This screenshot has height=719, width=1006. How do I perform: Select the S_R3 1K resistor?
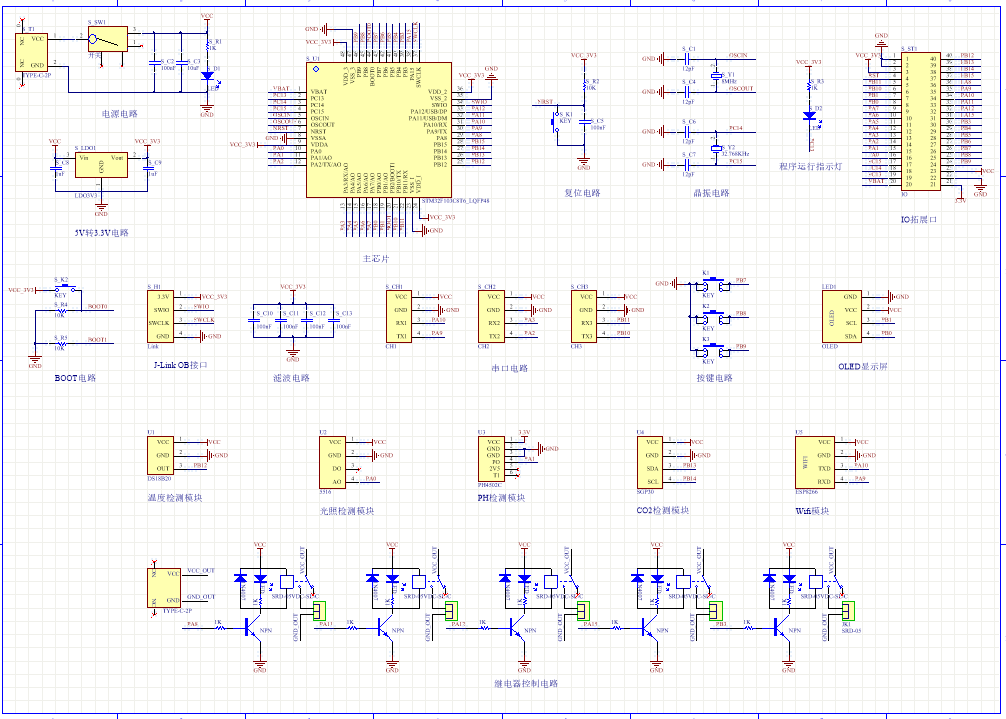[x=809, y=85]
